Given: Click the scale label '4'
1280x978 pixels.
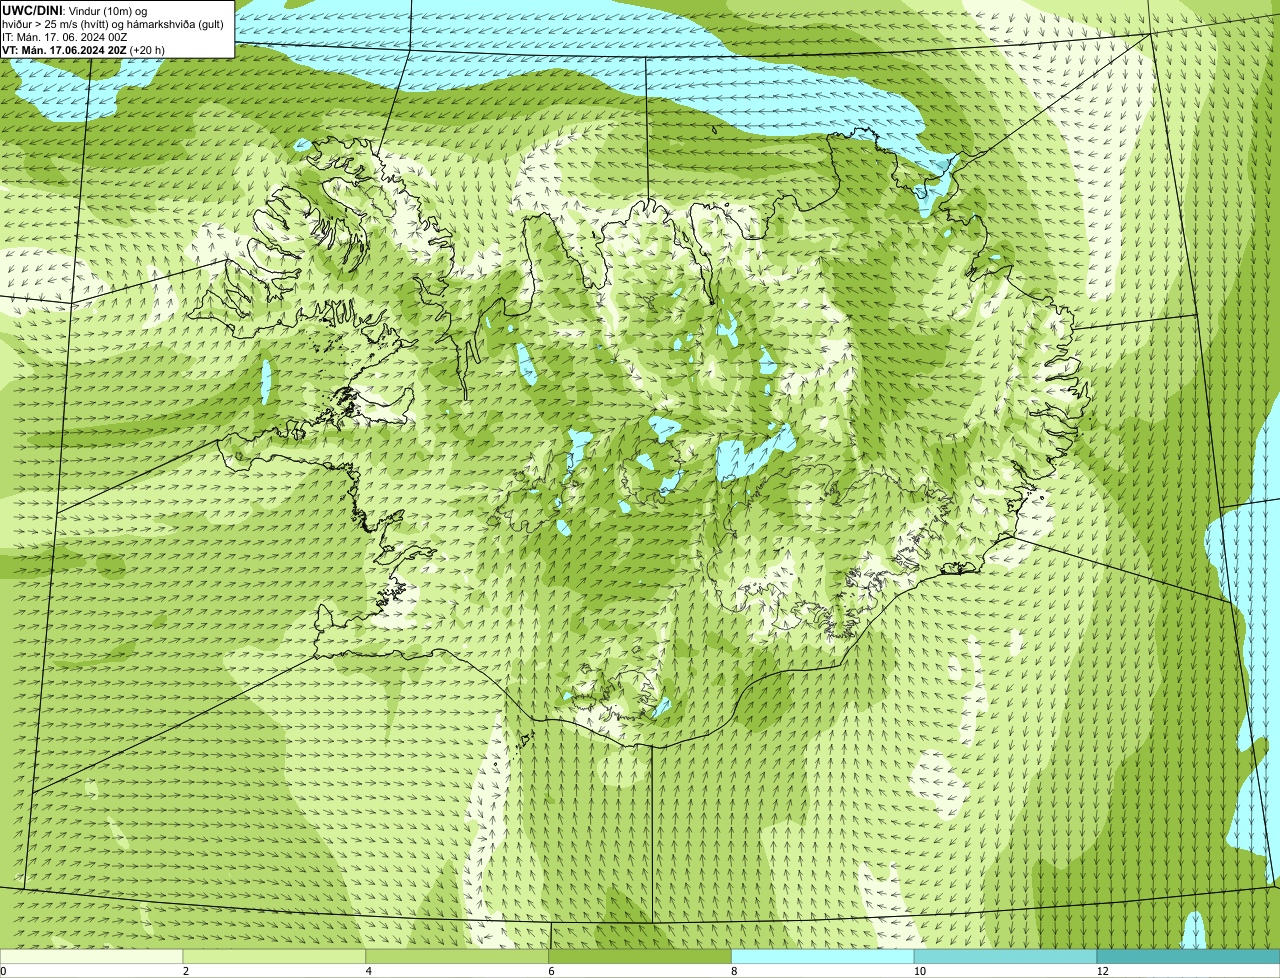Looking at the screenshot, I should [x=369, y=971].
